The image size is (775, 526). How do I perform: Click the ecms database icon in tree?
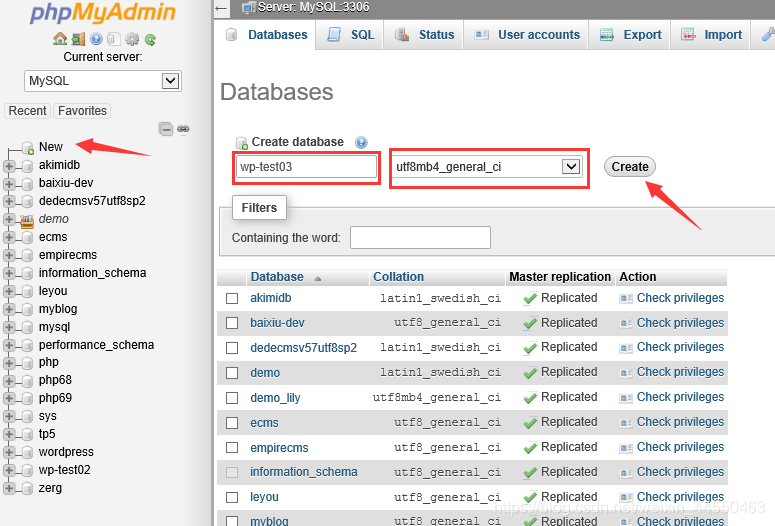pyautogui.click(x=27, y=237)
